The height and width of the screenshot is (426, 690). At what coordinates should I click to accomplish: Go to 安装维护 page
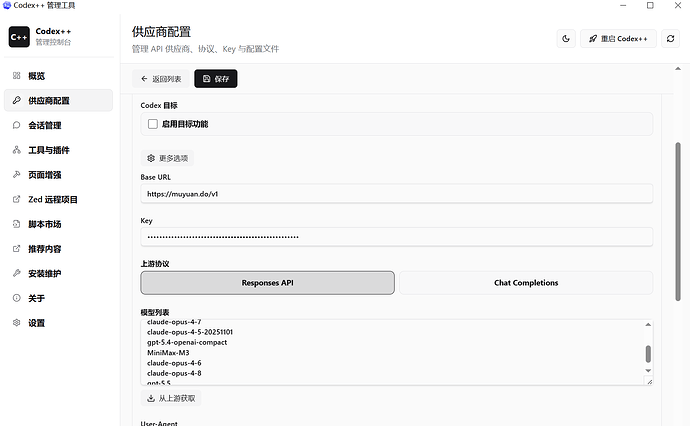click(x=58, y=273)
